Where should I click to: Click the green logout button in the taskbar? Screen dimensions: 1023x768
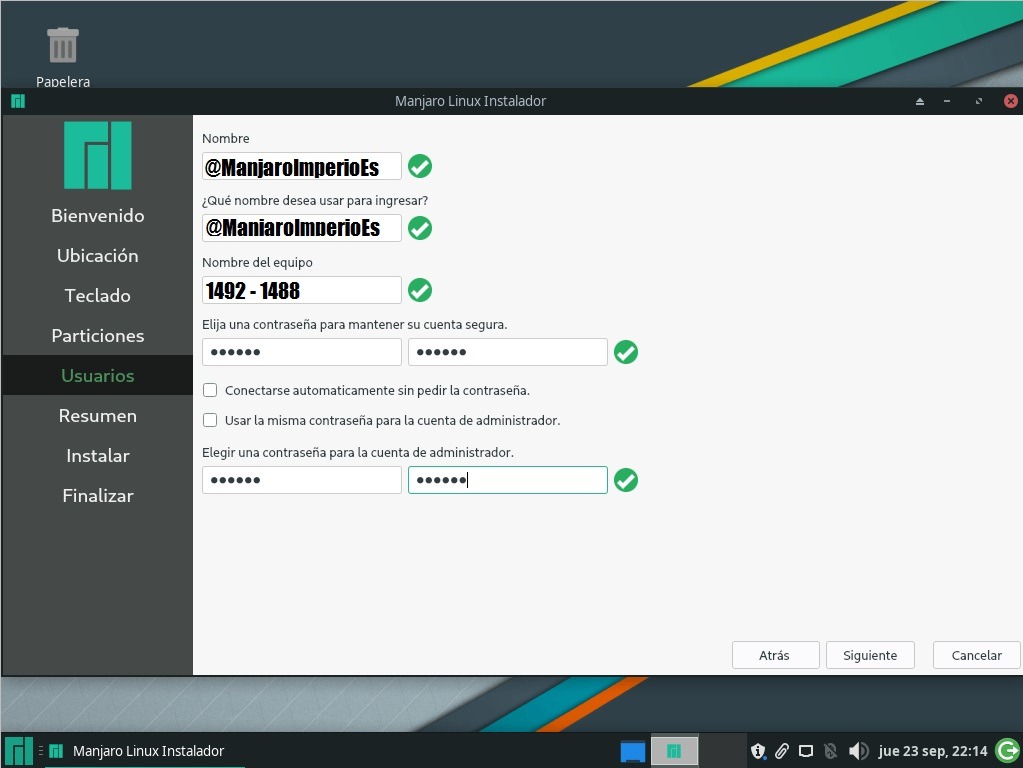coord(1007,750)
